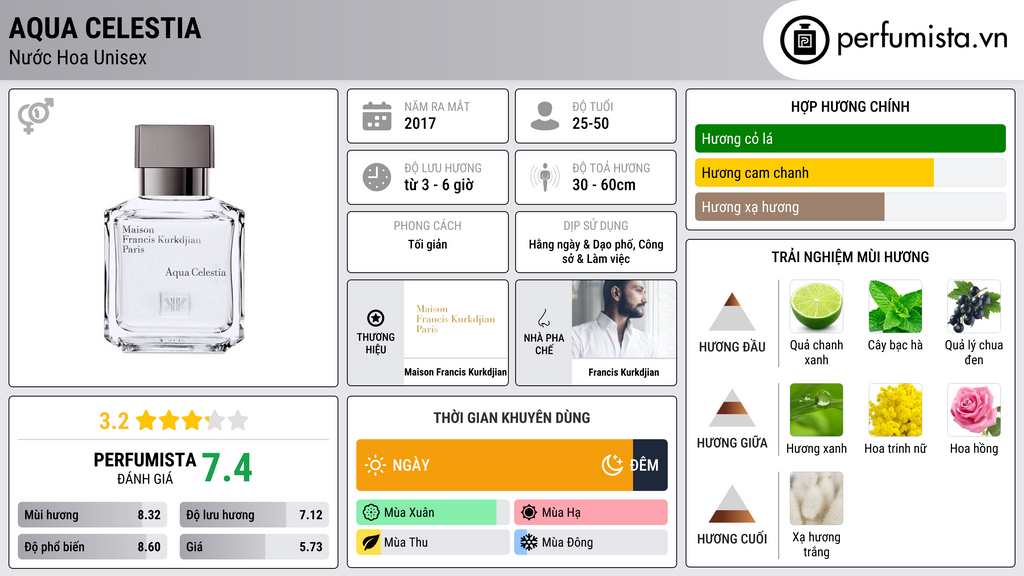The image size is (1024, 576).
Task: Click the nose icon above Nhà pha chế
Action: (x=543, y=318)
